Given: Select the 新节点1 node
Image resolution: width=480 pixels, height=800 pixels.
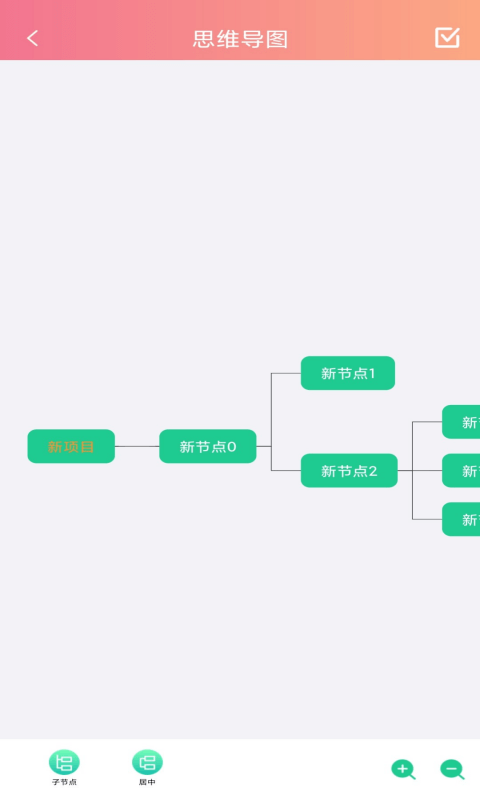Looking at the screenshot, I should (348, 373).
